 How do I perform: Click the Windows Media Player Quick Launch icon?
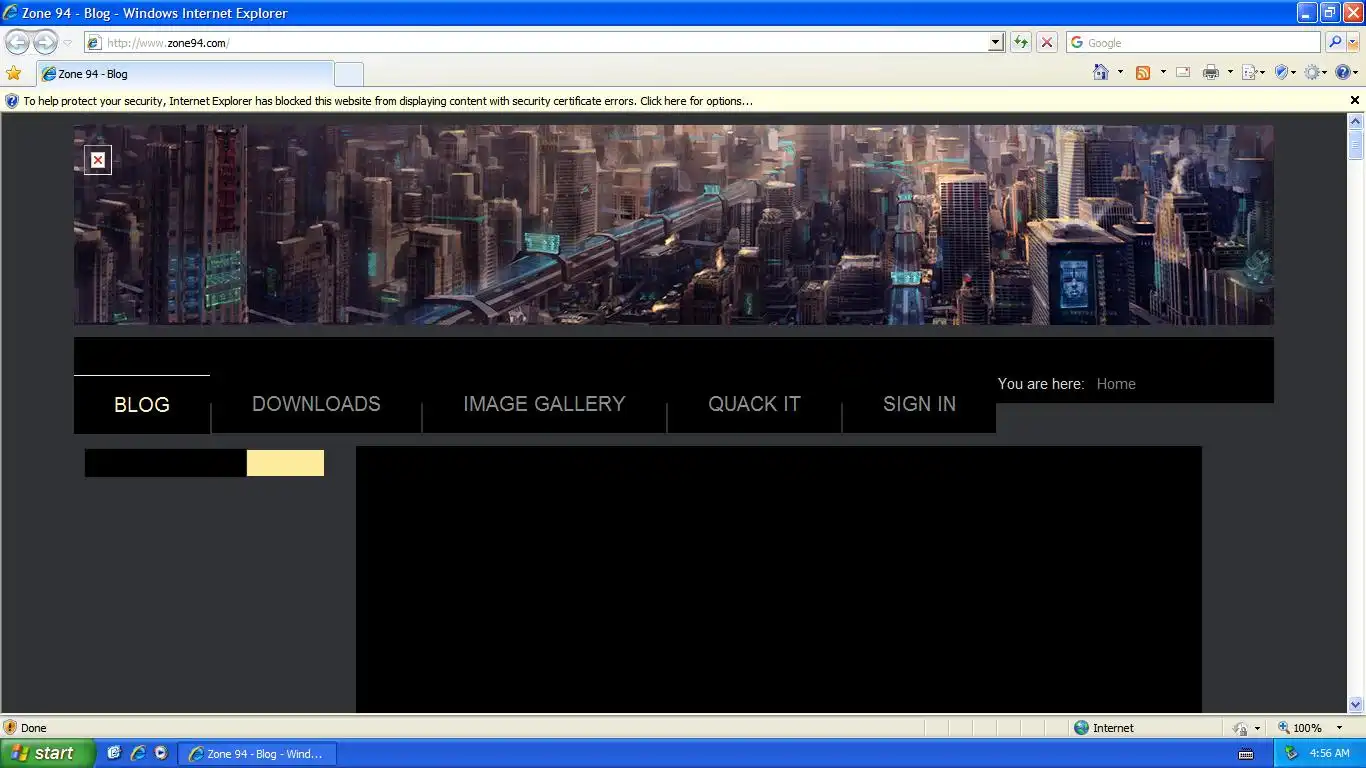161,753
